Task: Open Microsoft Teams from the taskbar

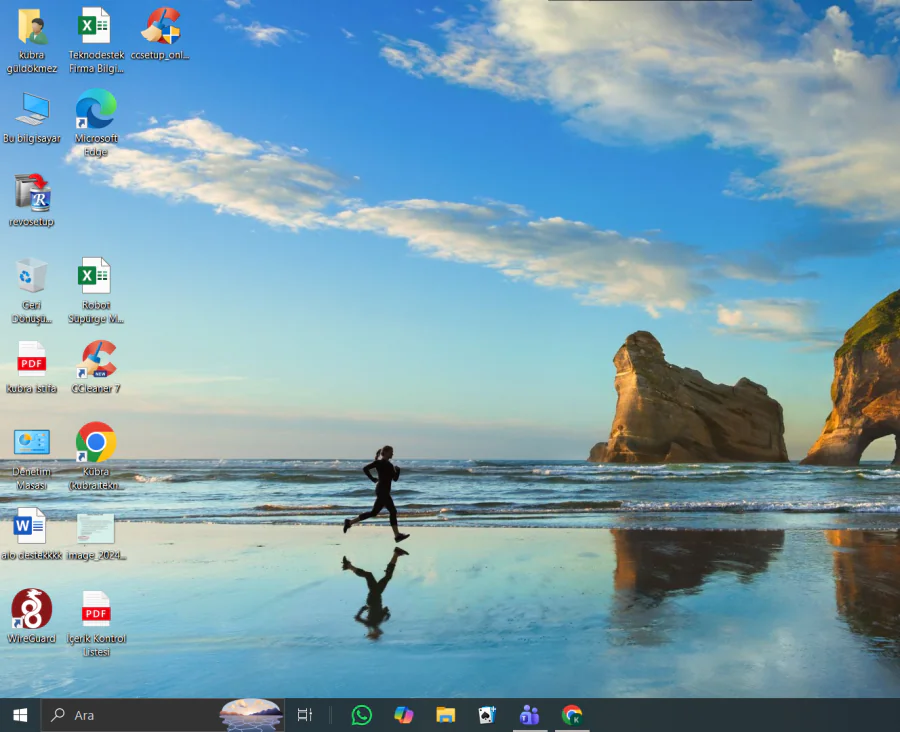Action: click(x=529, y=715)
